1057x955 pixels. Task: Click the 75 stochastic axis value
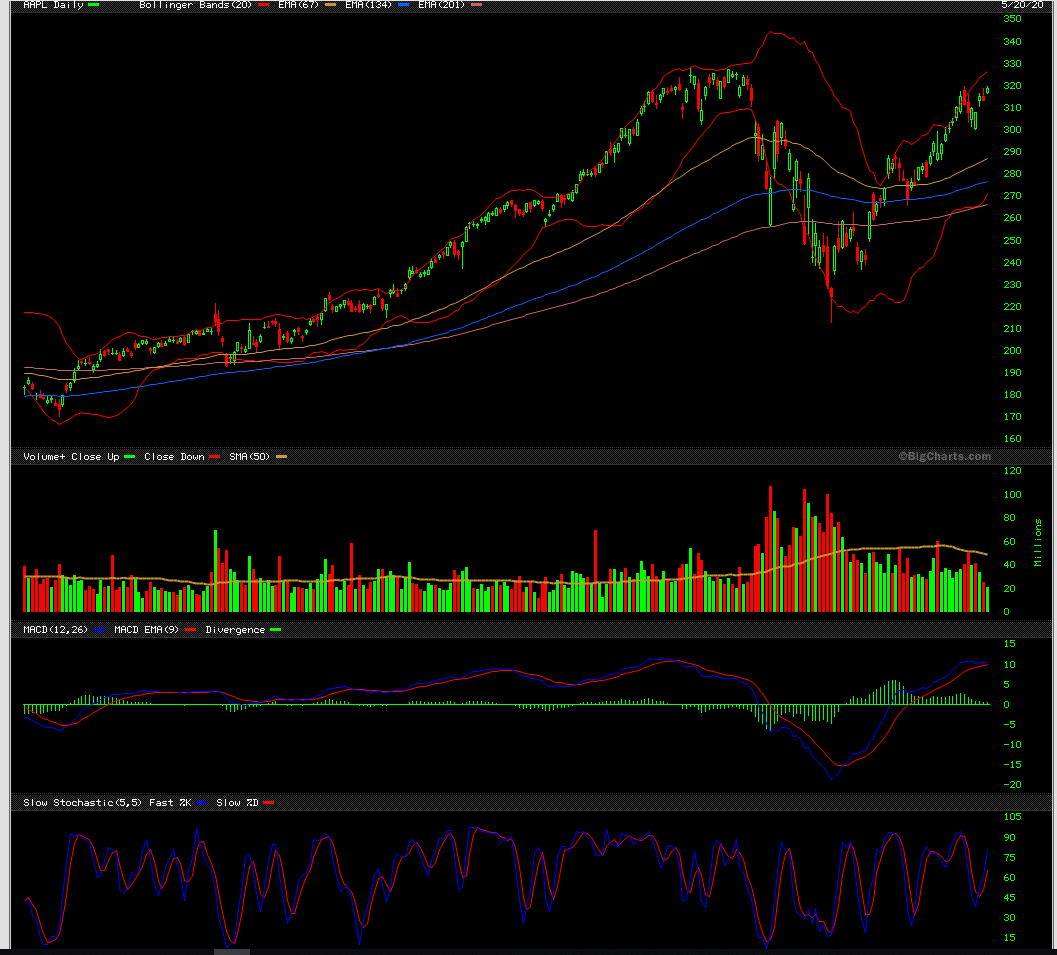[x=1009, y=857]
